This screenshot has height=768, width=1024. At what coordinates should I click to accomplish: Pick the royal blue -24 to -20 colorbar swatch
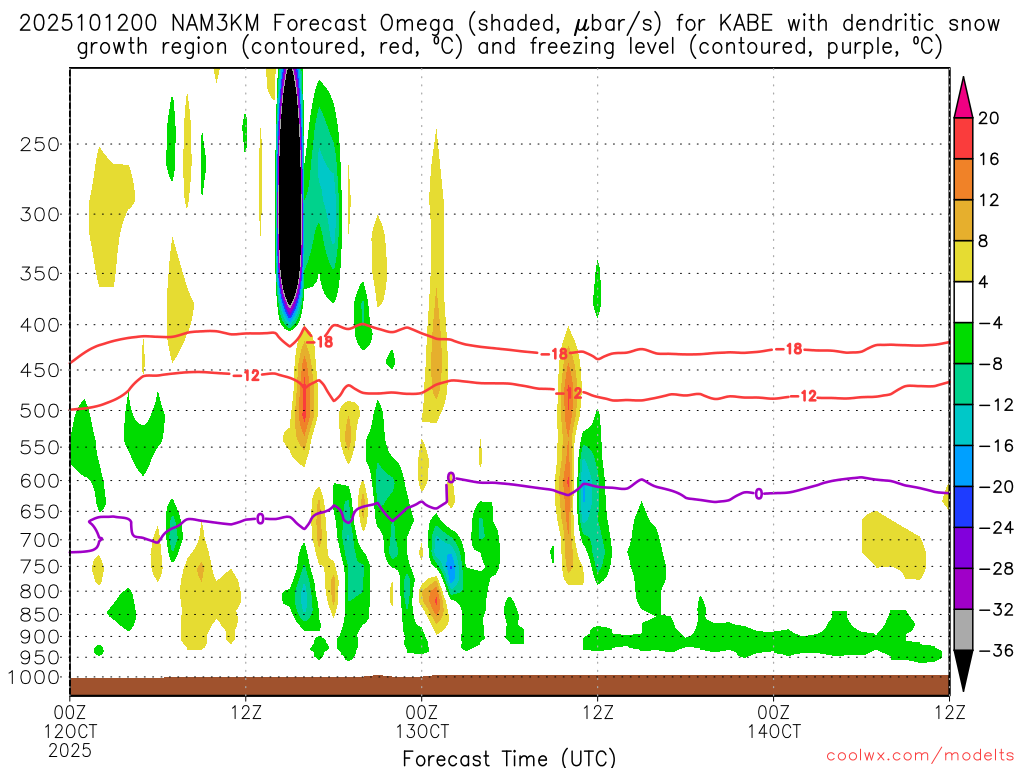[x=963, y=507]
